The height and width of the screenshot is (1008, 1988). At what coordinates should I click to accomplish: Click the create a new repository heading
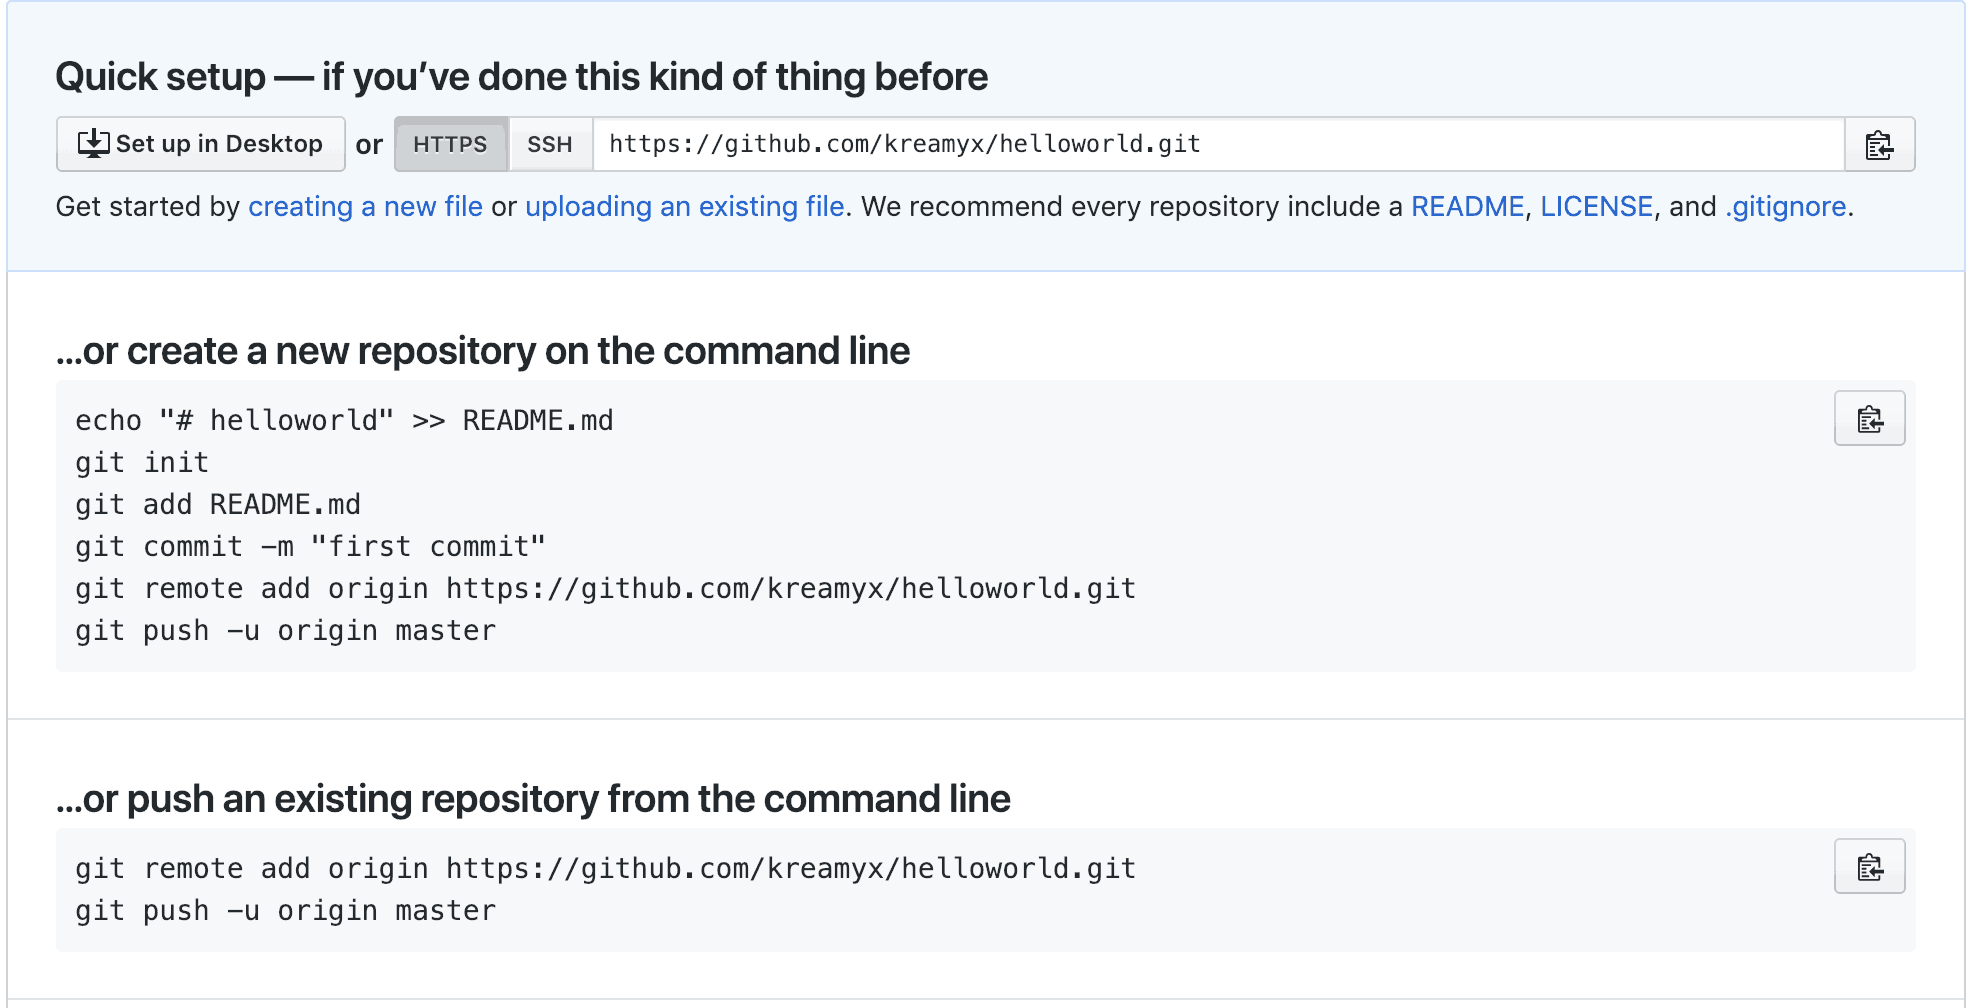coord(483,351)
